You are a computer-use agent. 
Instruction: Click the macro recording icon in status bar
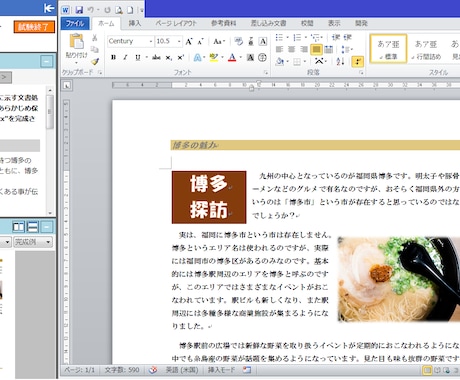247,370
